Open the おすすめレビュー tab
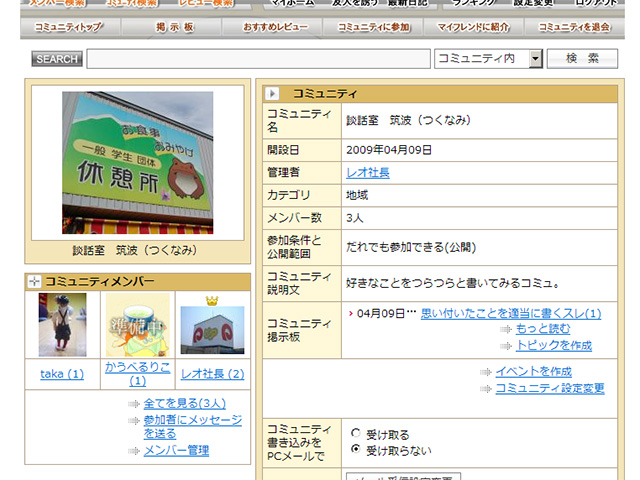Image resolution: width=640 pixels, height=480 pixels. (275, 27)
